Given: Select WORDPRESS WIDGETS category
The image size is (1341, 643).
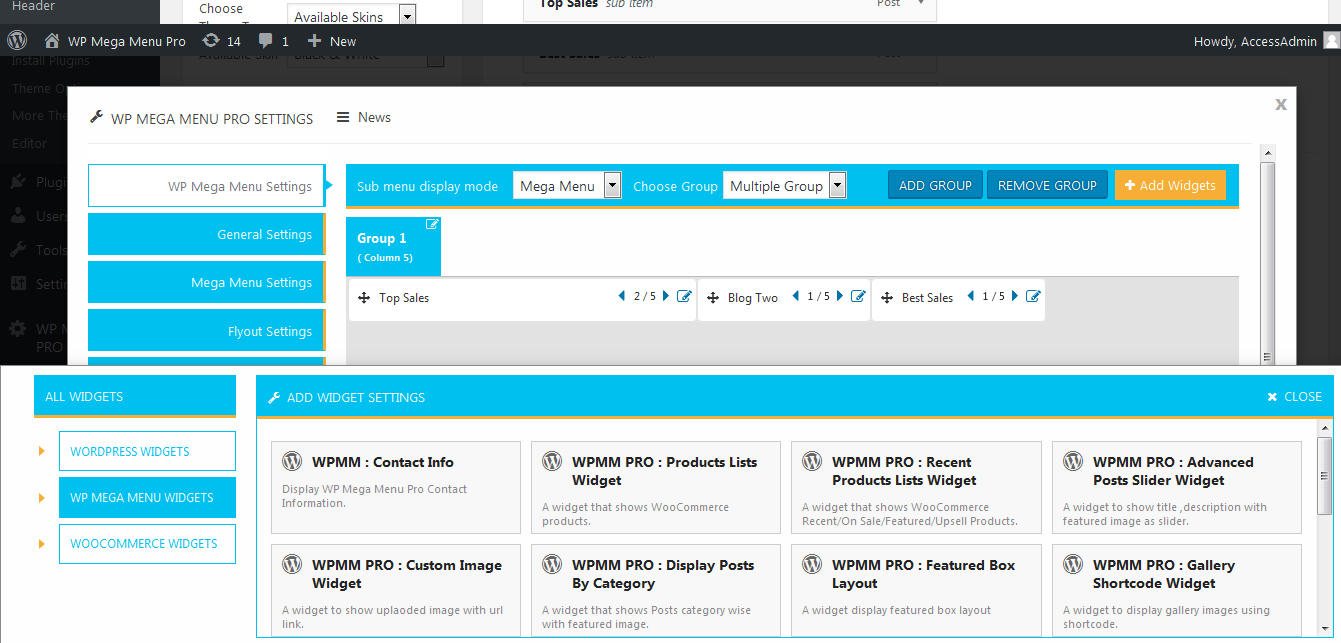Looking at the screenshot, I should [147, 451].
